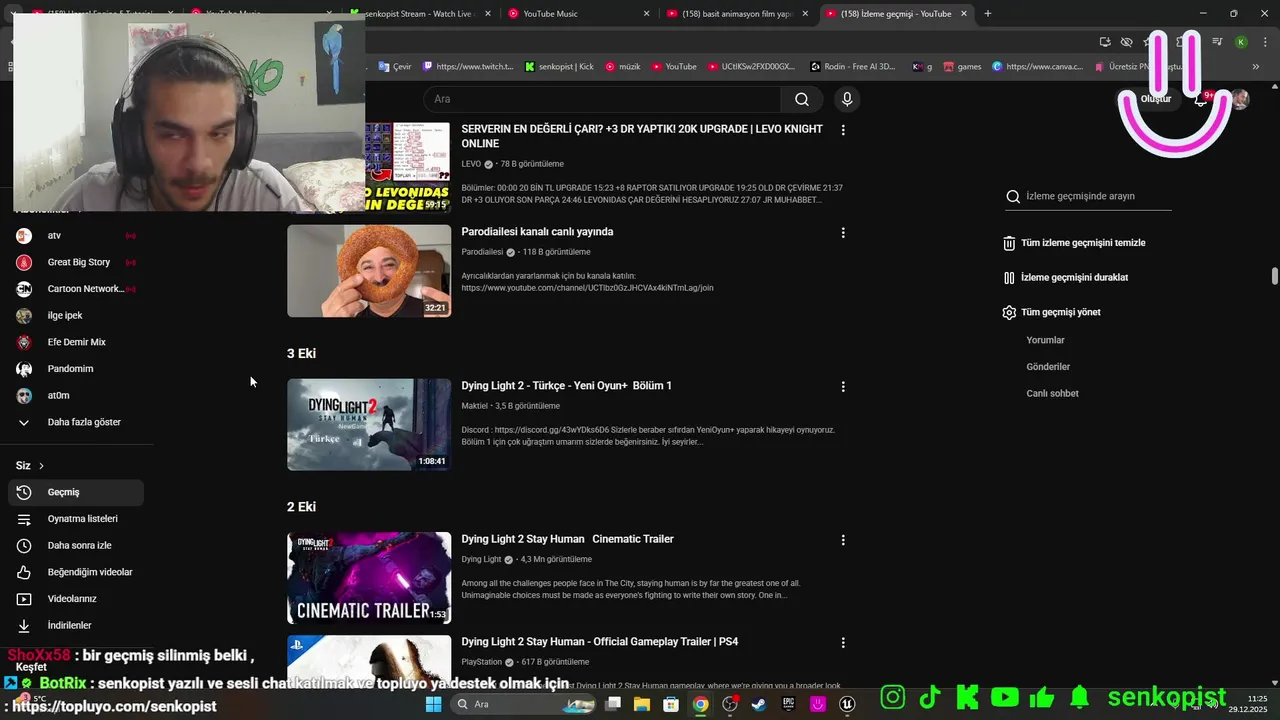Expand the Siz section chevron
Image resolution: width=1280 pixels, height=720 pixels.
pyautogui.click(x=41, y=466)
